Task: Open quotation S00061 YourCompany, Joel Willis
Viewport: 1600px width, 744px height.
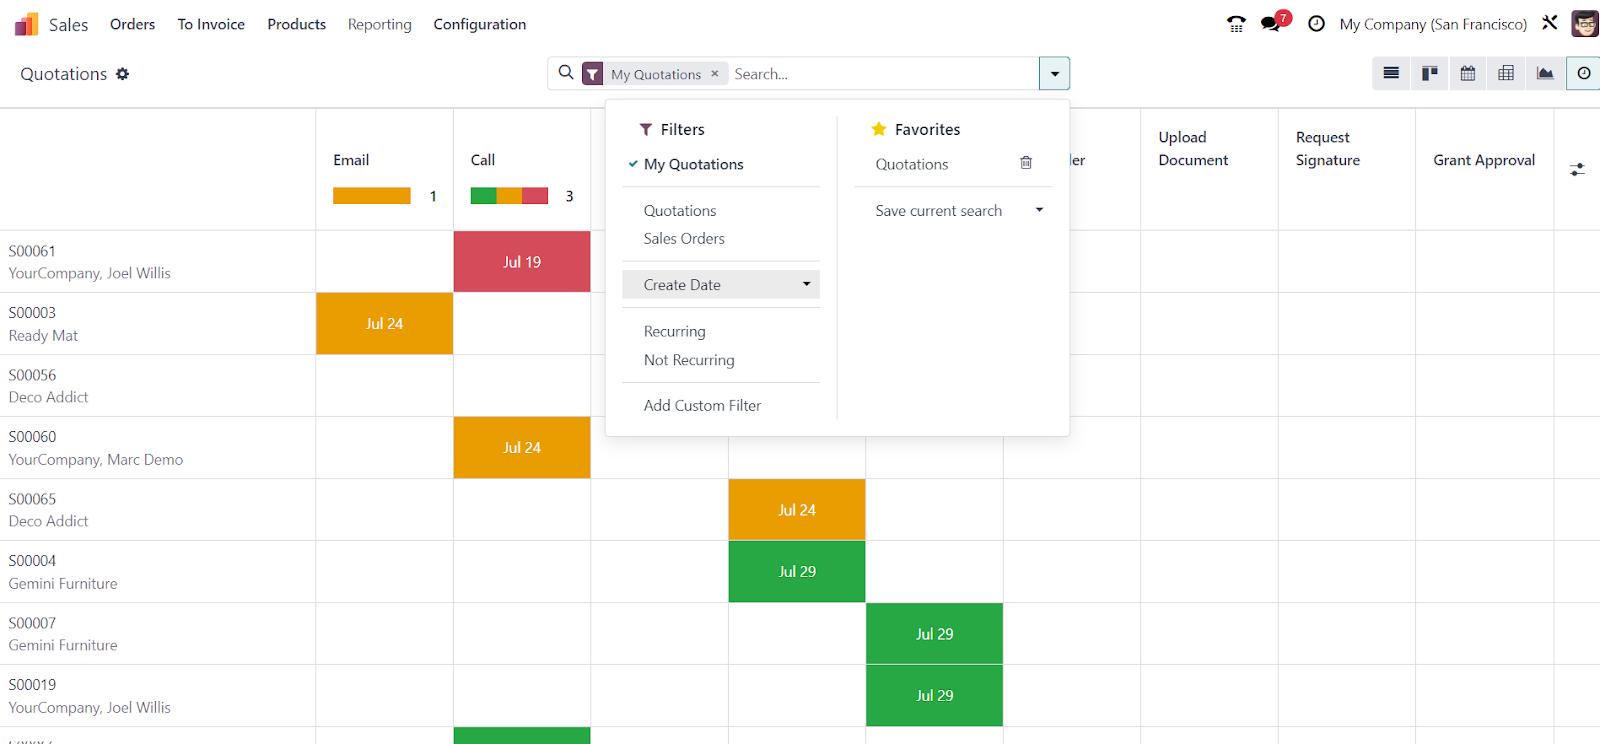Action: tap(158, 262)
